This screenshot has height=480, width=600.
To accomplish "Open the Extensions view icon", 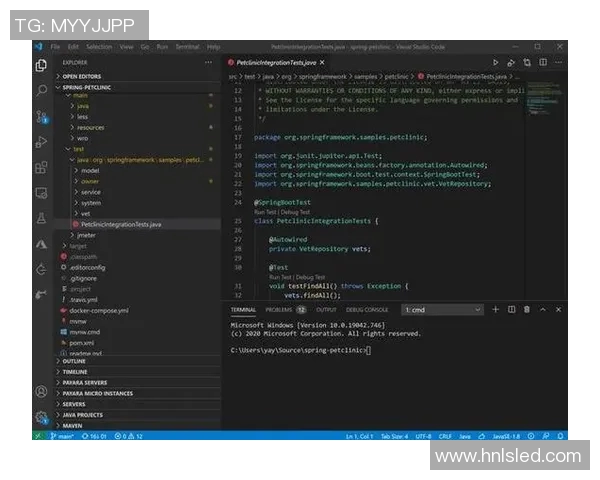I will pos(41,167).
